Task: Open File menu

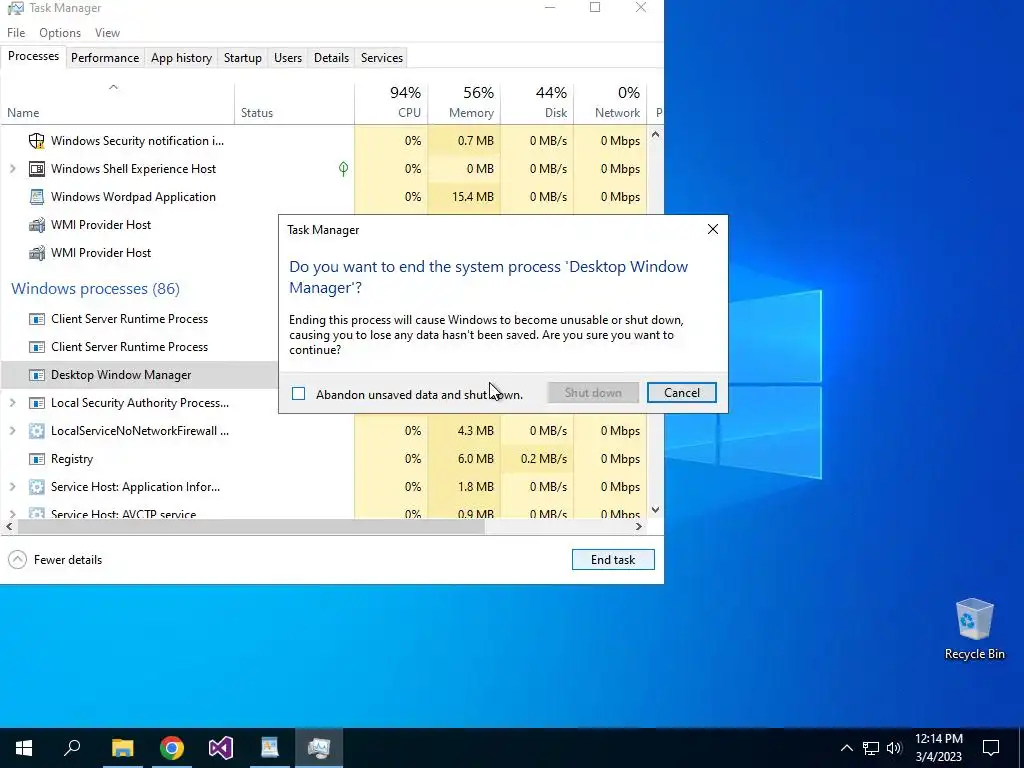Action: 16,33
